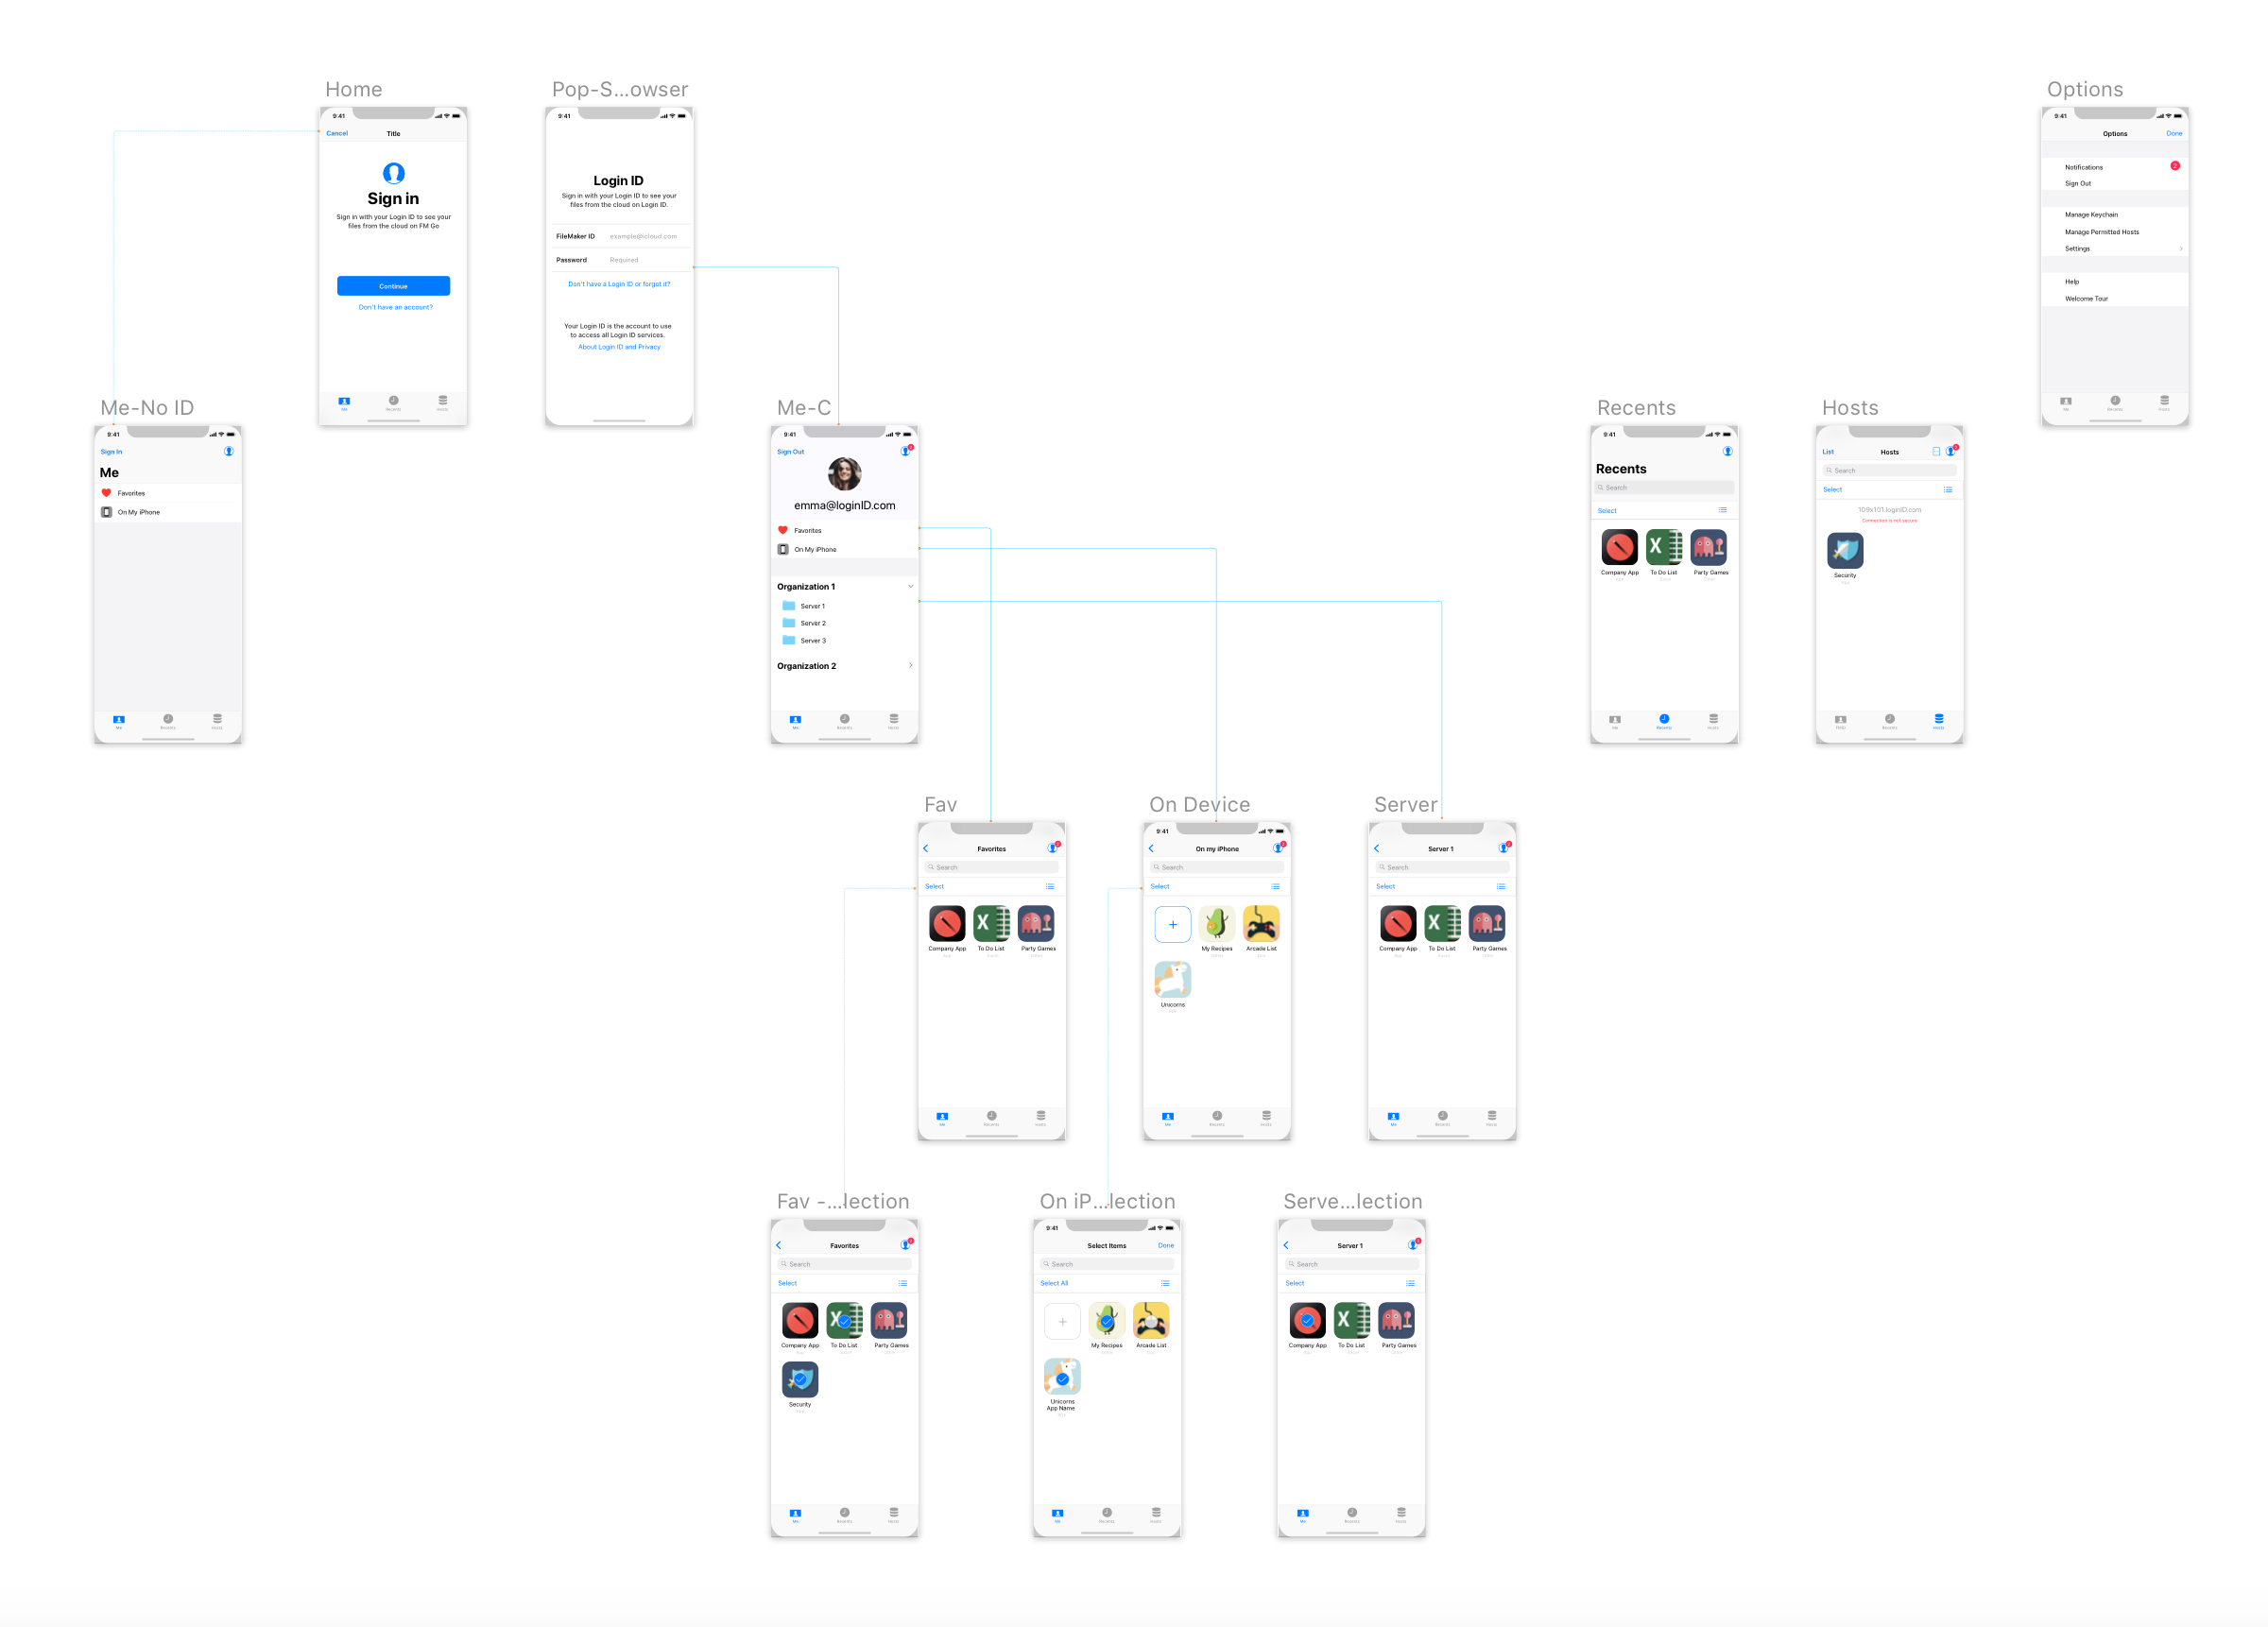Image resolution: width=2268 pixels, height=1627 pixels.
Task: Open the Unicorns app icon on On Device screen
Action: 1172,980
